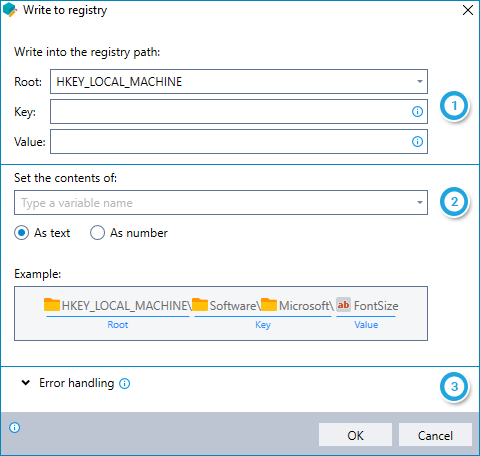Click the info icon in Value field
The image size is (480, 456).
(417, 142)
